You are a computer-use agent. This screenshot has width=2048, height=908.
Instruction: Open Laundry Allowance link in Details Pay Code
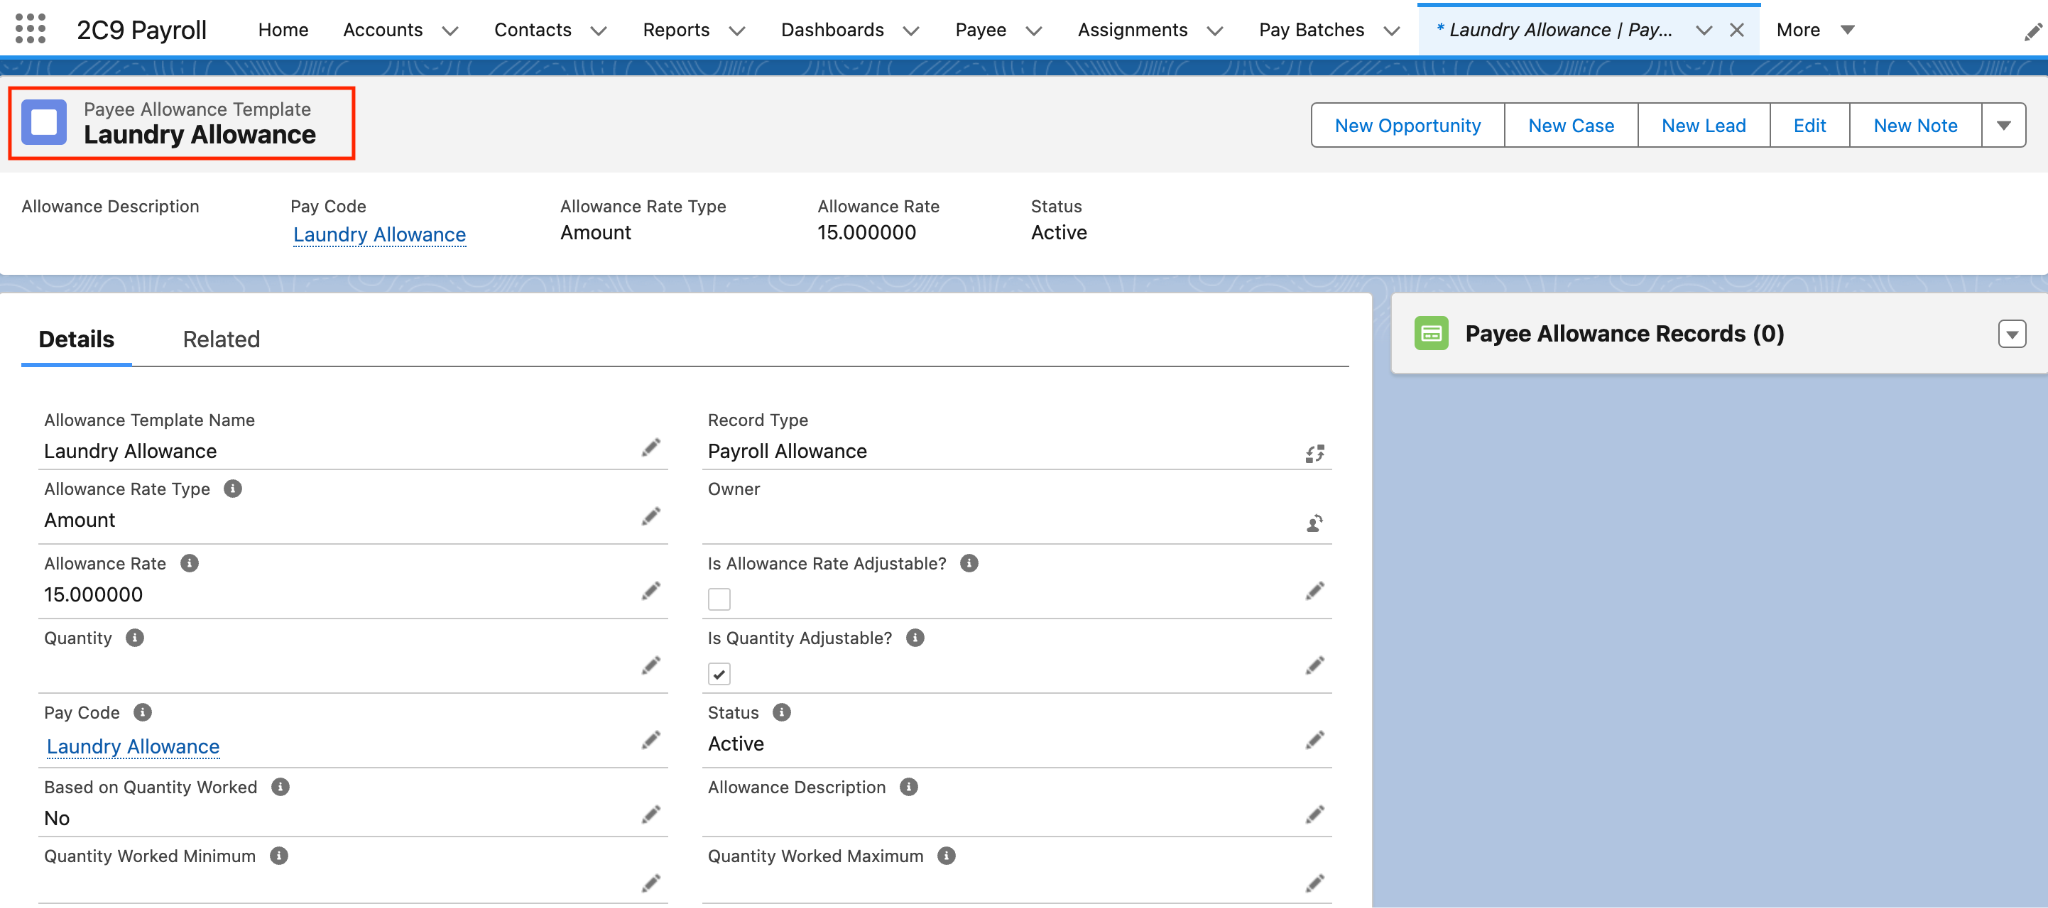click(x=133, y=746)
